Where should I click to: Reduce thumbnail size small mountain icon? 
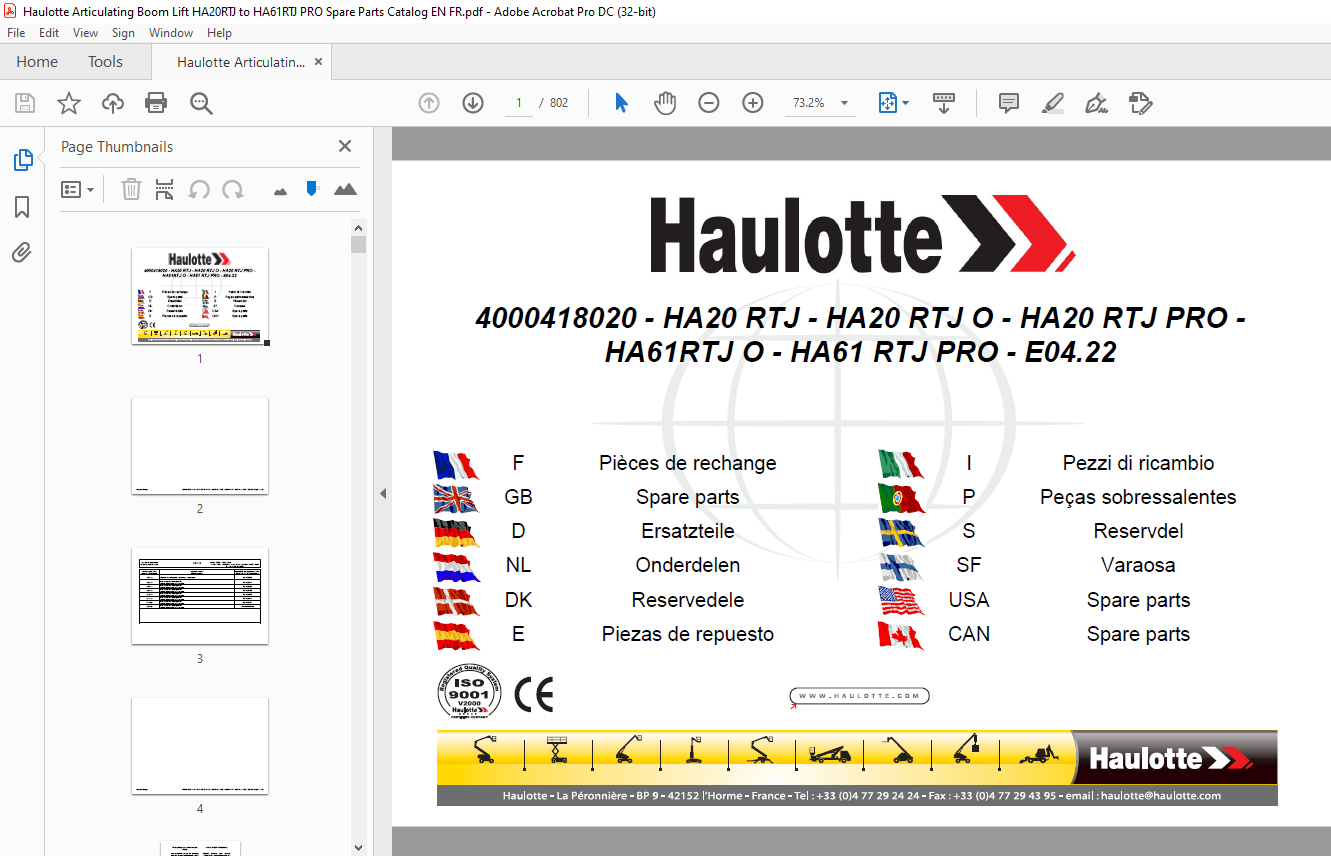point(280,190)
